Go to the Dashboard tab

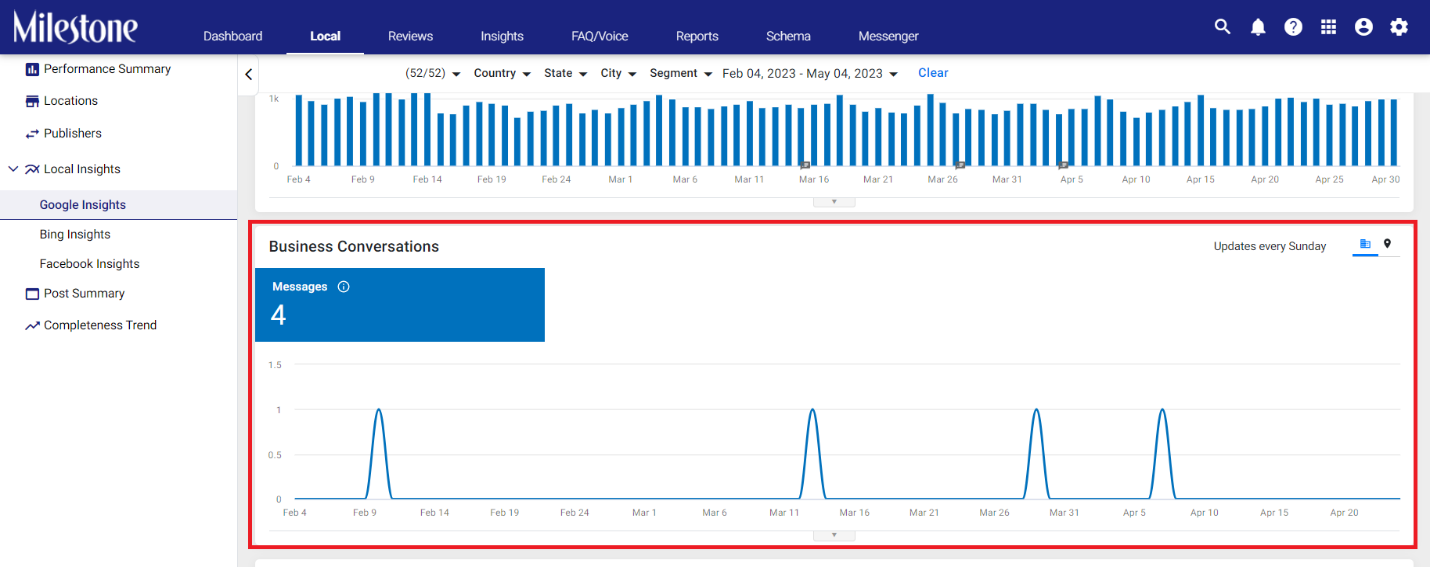(233, 36)
